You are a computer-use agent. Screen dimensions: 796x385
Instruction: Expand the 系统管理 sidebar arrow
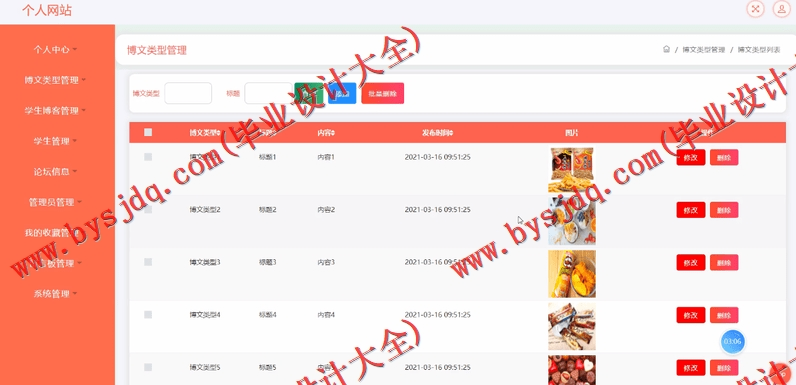point(75,293)
